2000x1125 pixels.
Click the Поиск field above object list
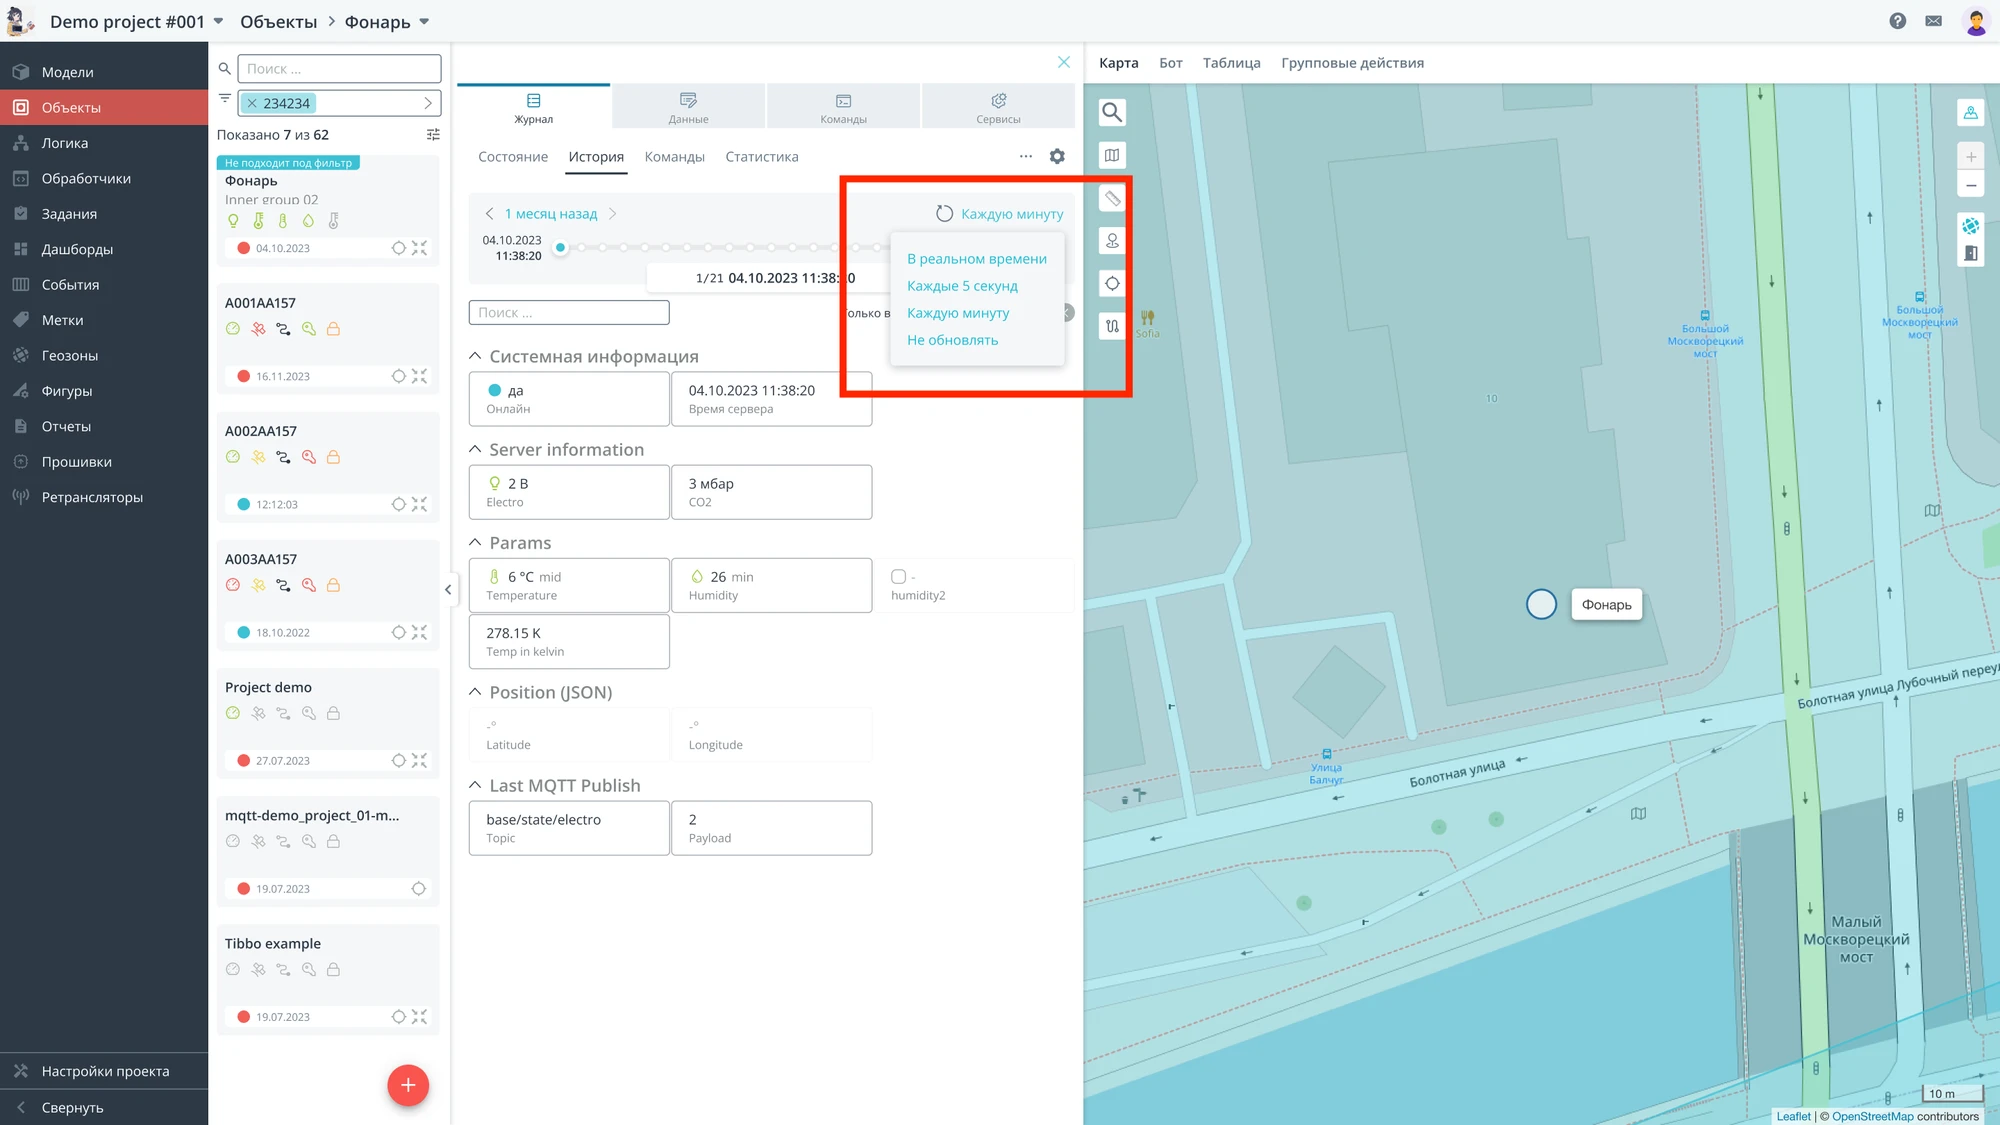coord(339,69)
